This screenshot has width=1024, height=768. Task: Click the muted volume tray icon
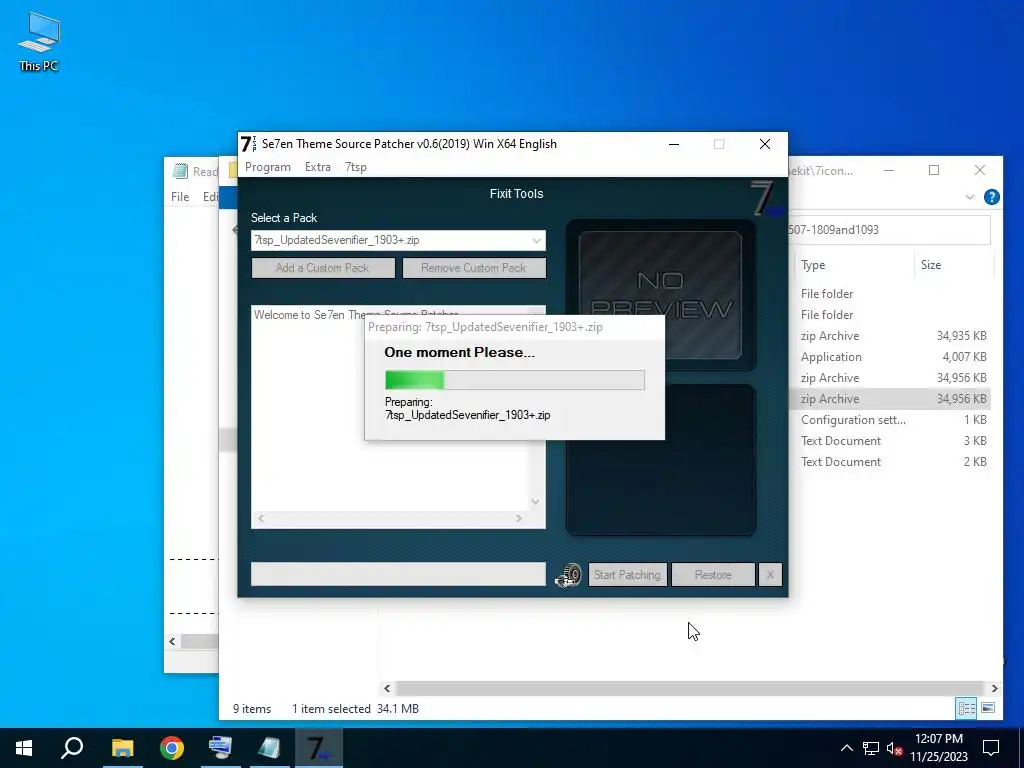click(895, 748)
